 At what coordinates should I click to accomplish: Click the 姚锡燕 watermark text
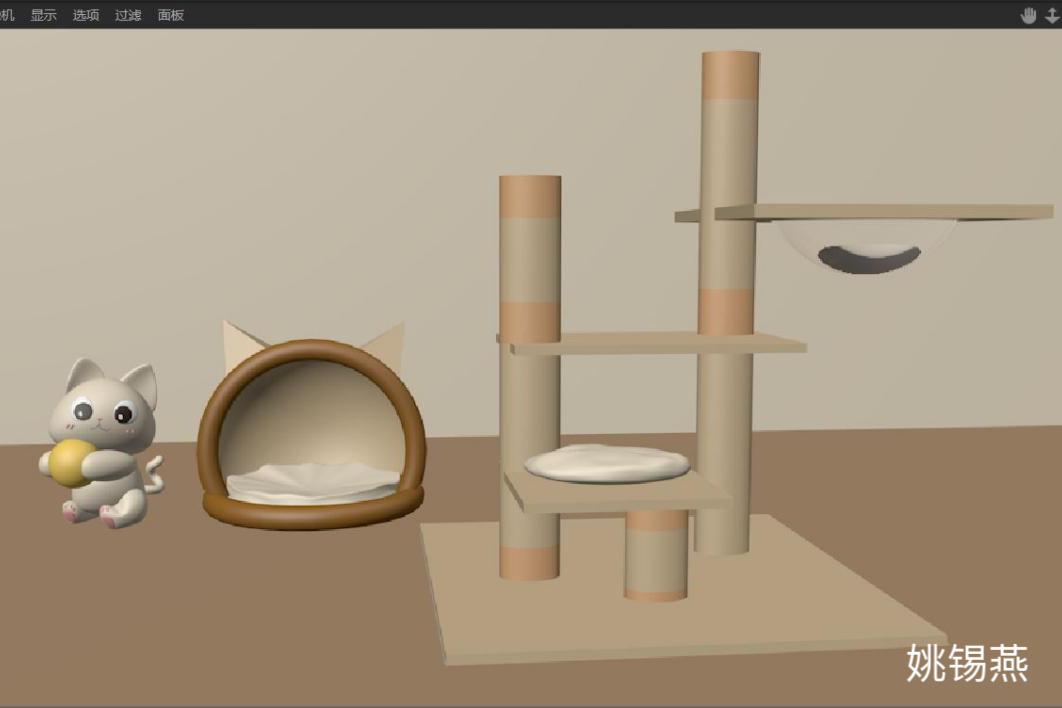(967, 662)
